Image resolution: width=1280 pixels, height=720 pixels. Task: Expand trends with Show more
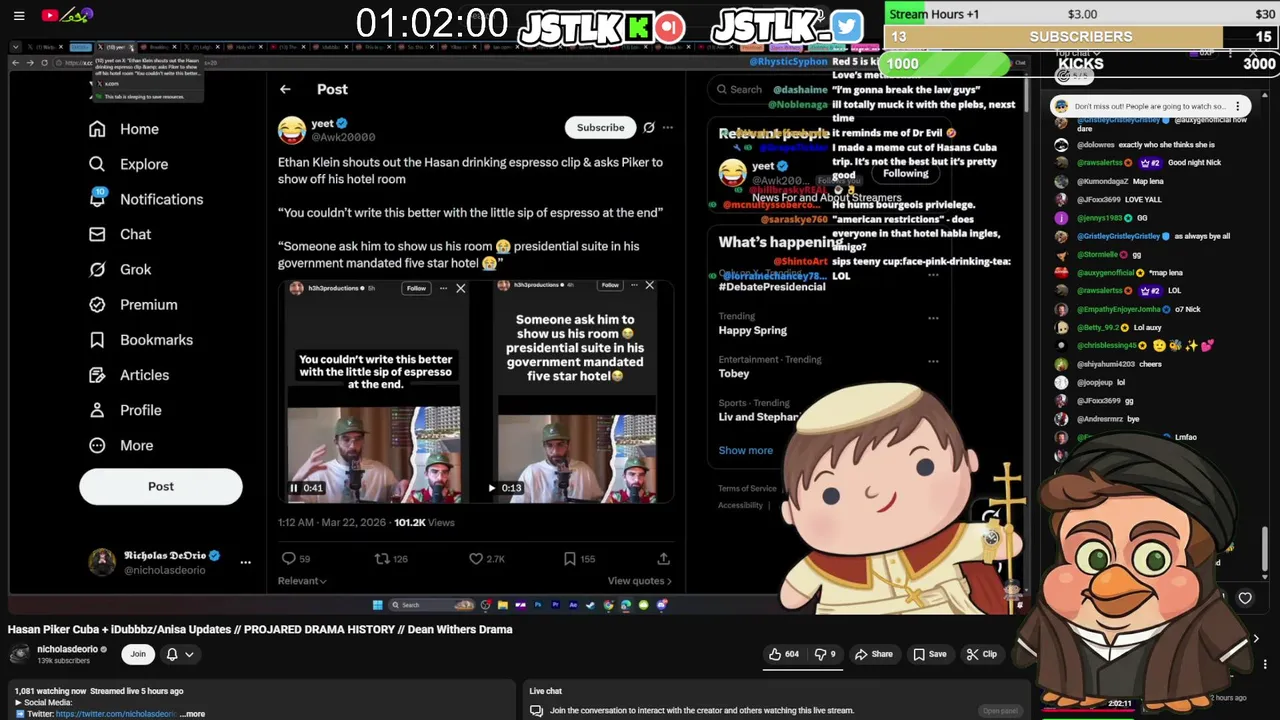pyautogui.click(x=745, y=450)
